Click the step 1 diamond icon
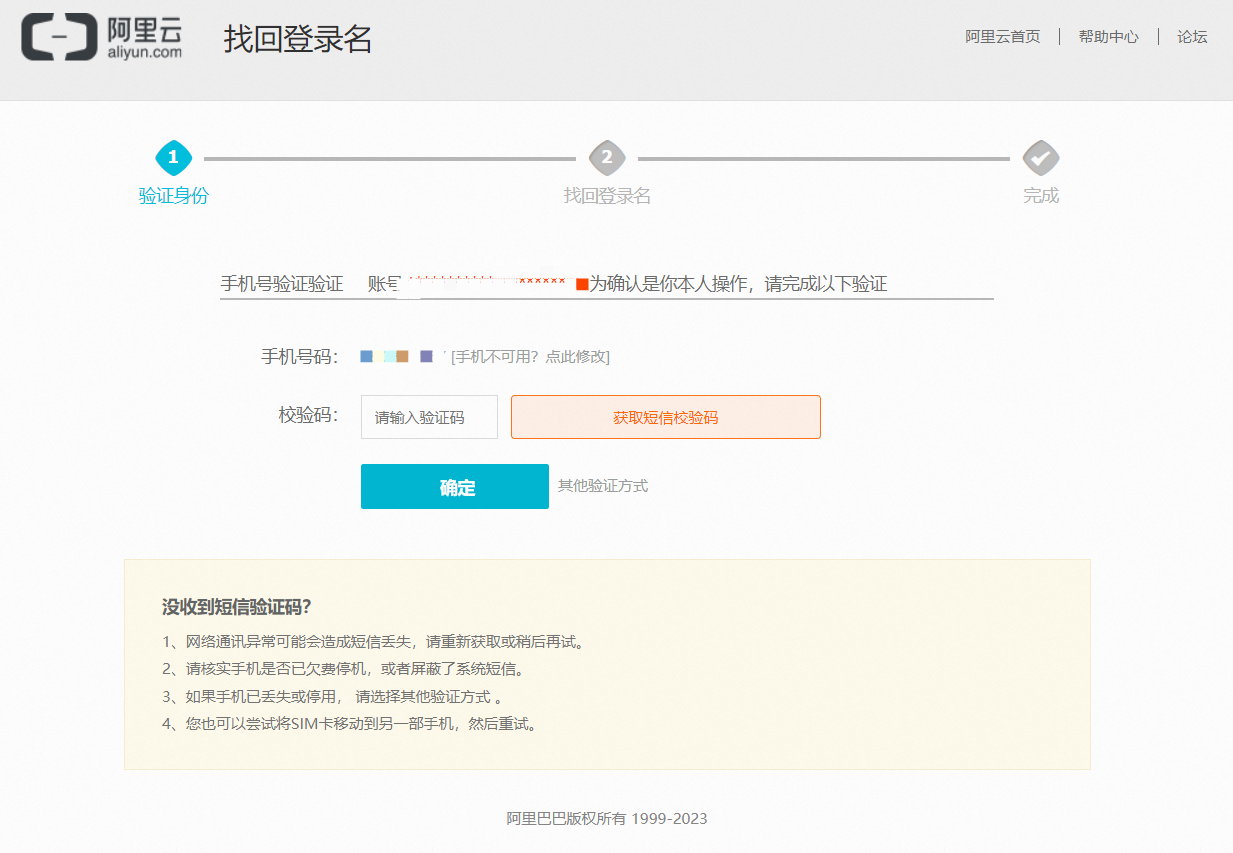Screen dimensions: 1233x853 173,158
